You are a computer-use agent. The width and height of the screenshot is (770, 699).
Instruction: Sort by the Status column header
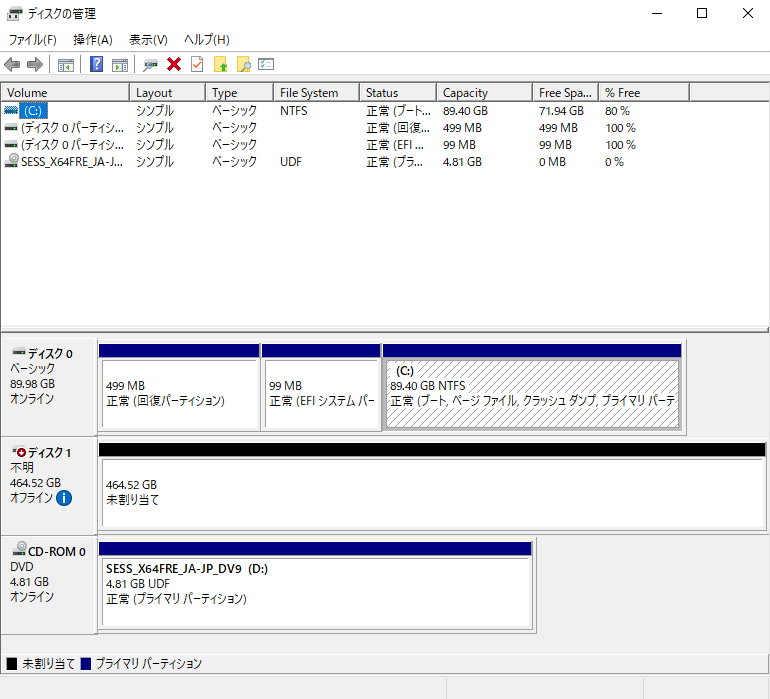[398, 92]
